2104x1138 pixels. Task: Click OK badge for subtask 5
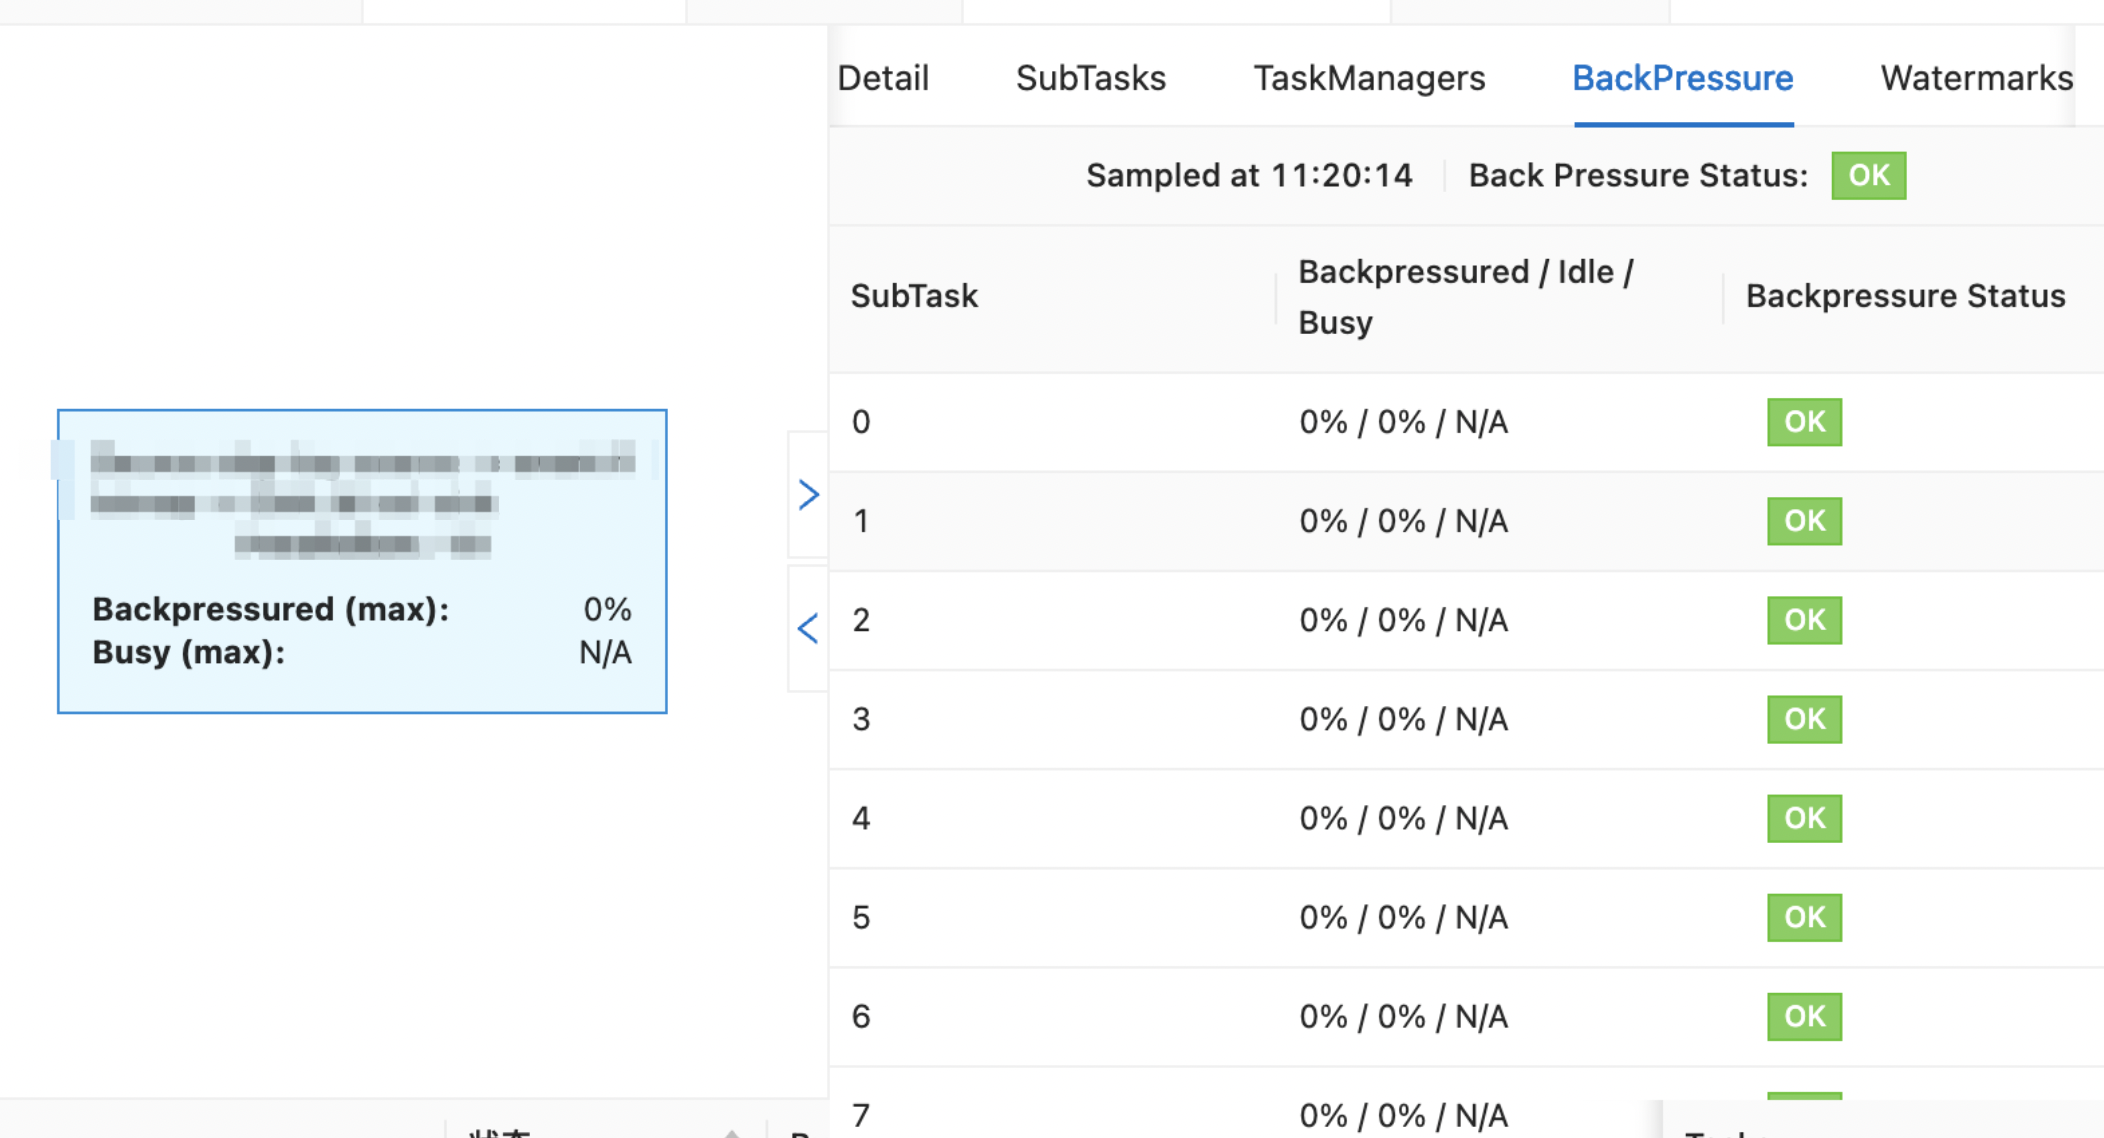pyautogui.click(x=1803, y=916)
